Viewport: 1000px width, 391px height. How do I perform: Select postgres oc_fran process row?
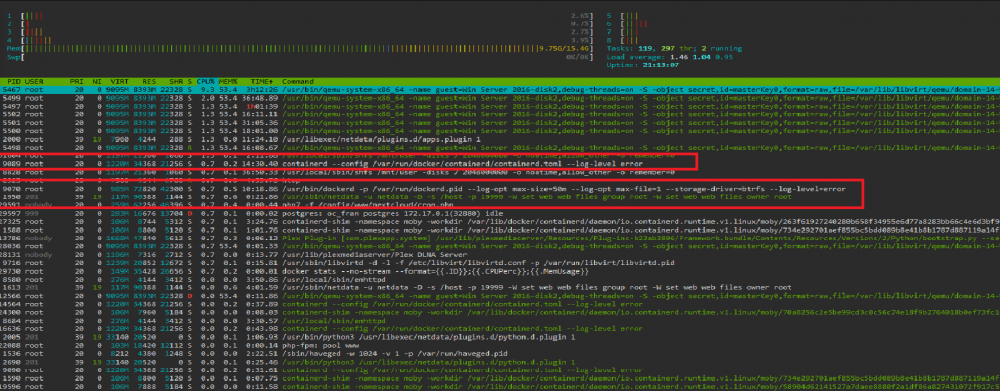[500, 213]
